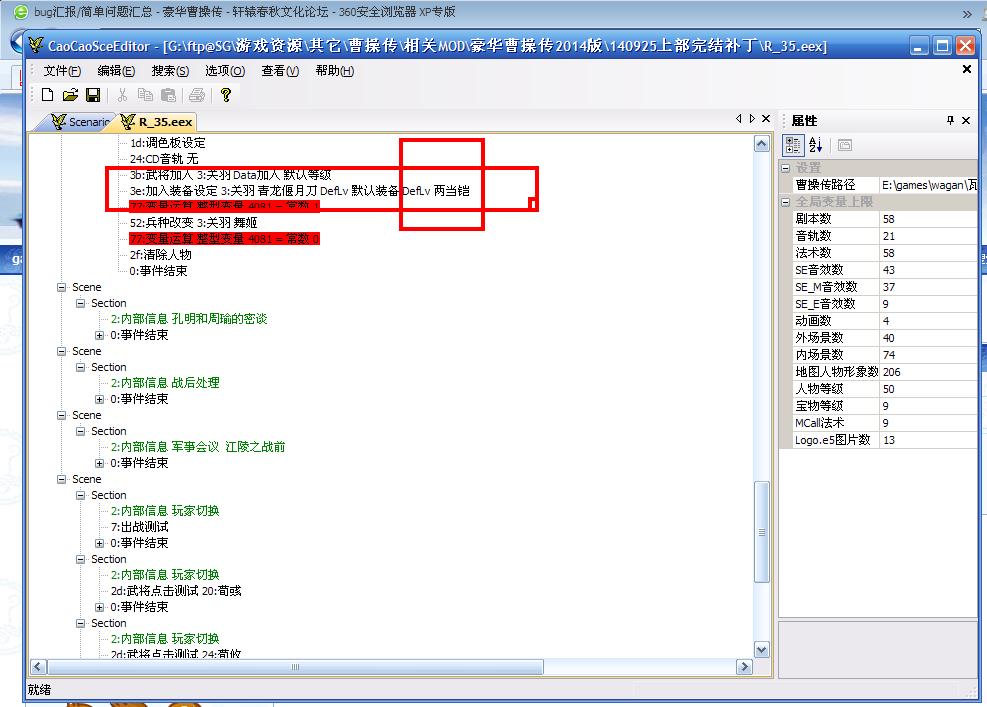
Task: Click vertical scrollbar up arrow in tree
Action: 762,144
